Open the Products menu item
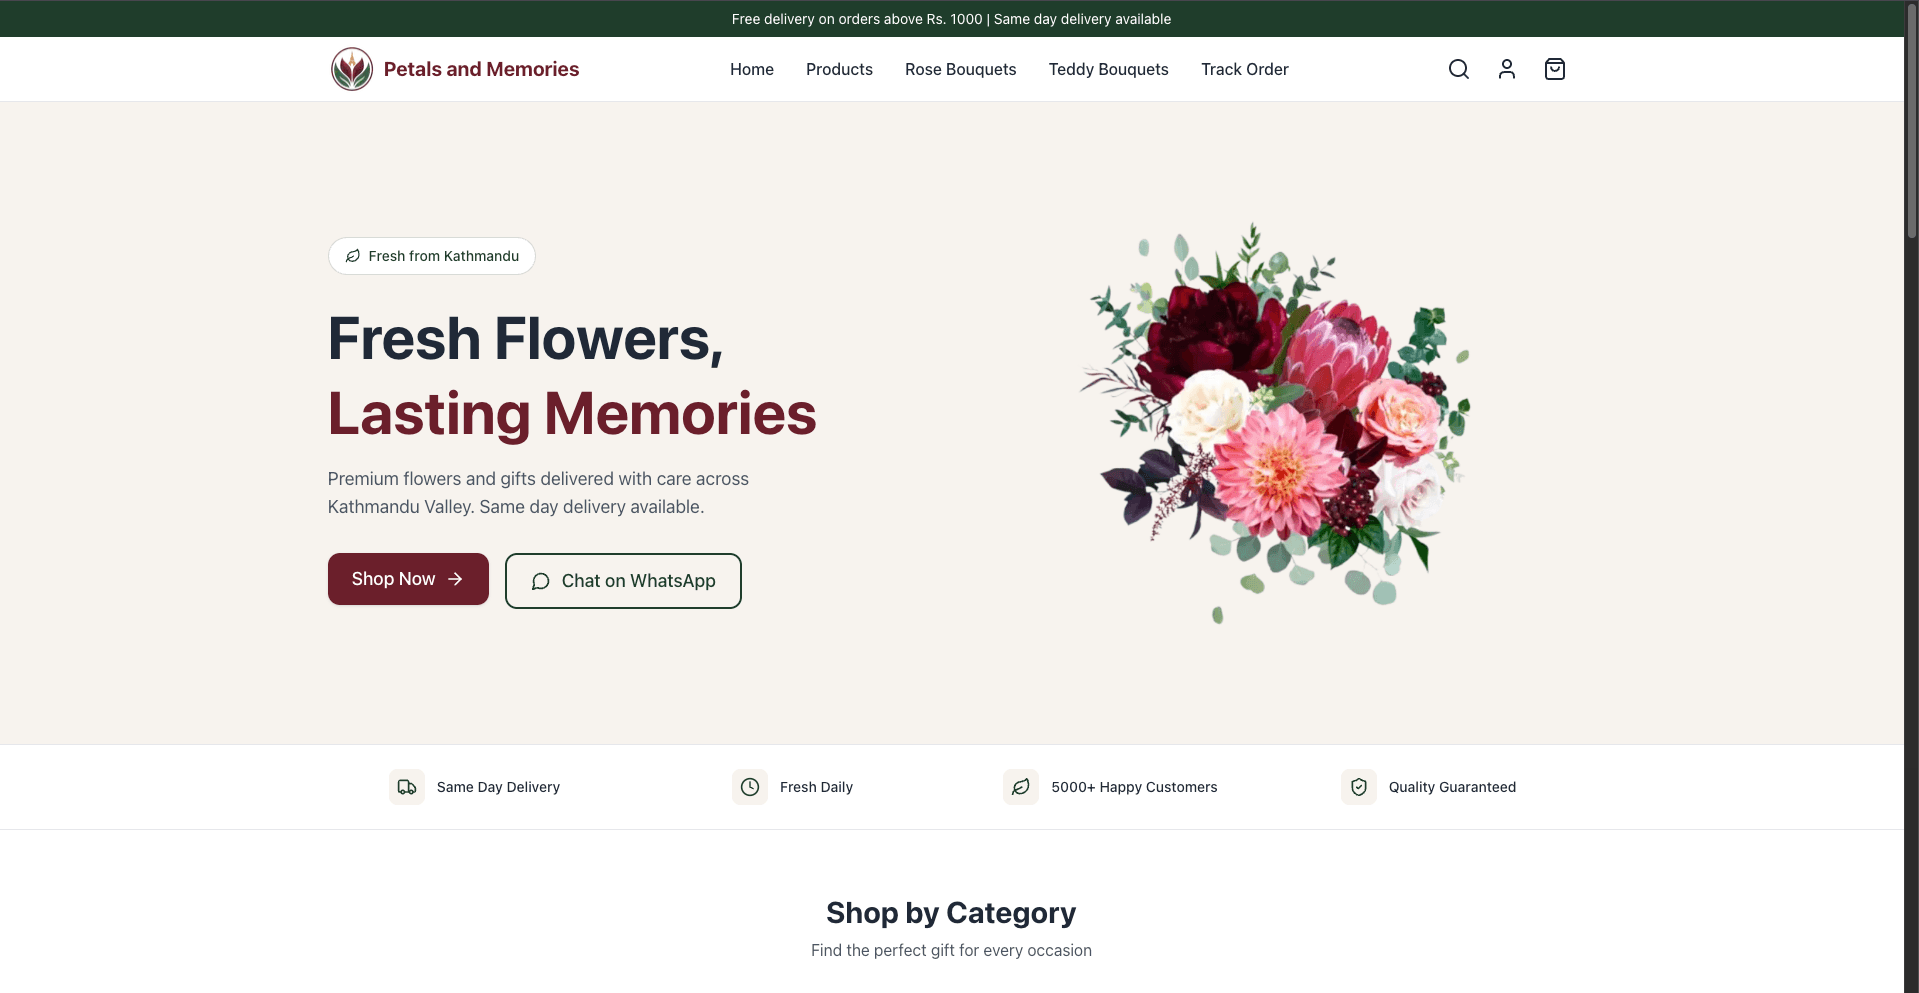1919x993 pixels. 839,69
